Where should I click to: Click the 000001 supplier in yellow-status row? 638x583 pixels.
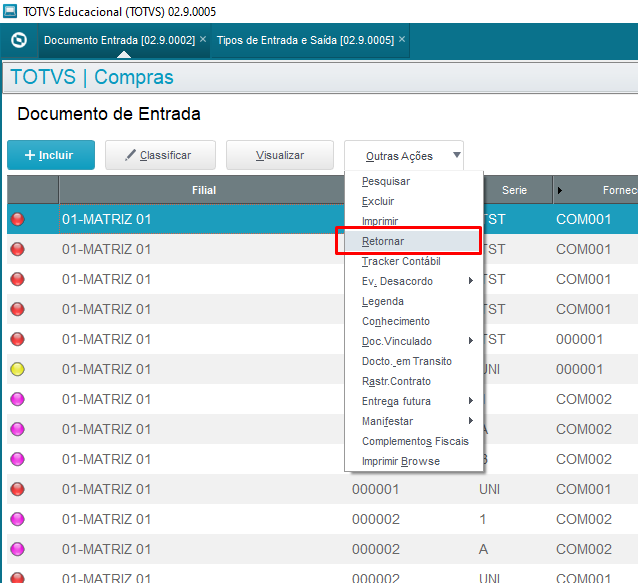pyautogui.click(x=579, y=369)
